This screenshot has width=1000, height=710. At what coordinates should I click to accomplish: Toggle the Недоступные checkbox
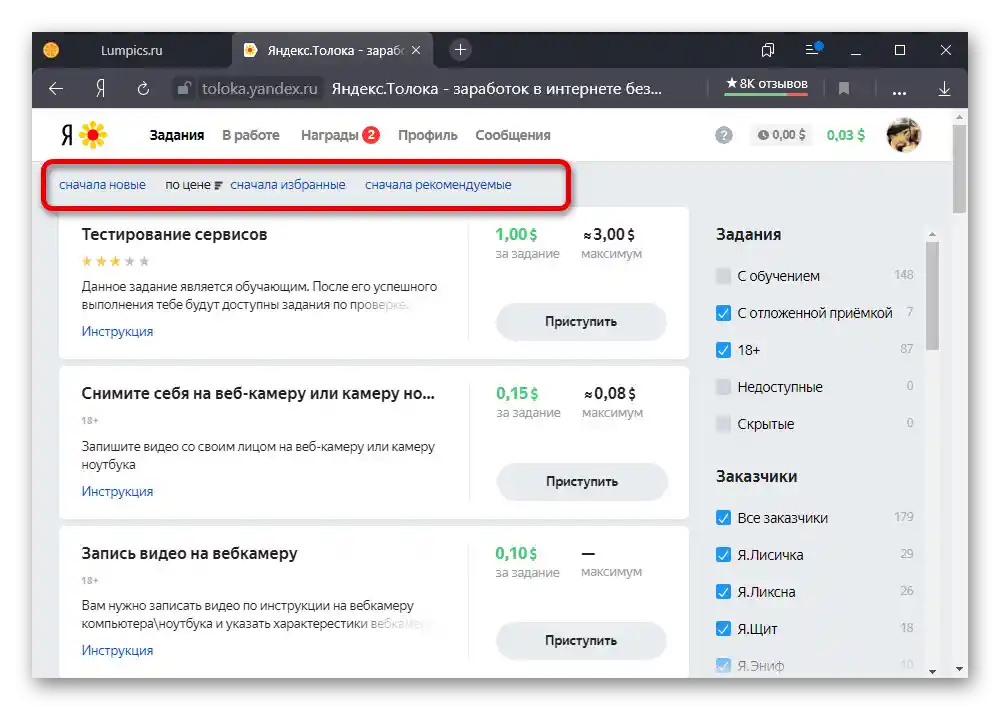(723, 387)
